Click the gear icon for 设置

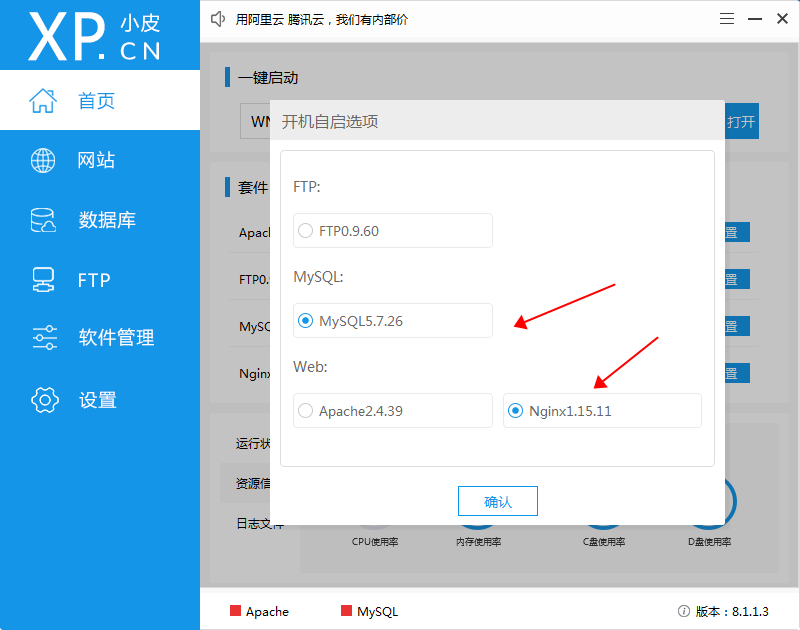pyautogui.click(x=45, y=399)
